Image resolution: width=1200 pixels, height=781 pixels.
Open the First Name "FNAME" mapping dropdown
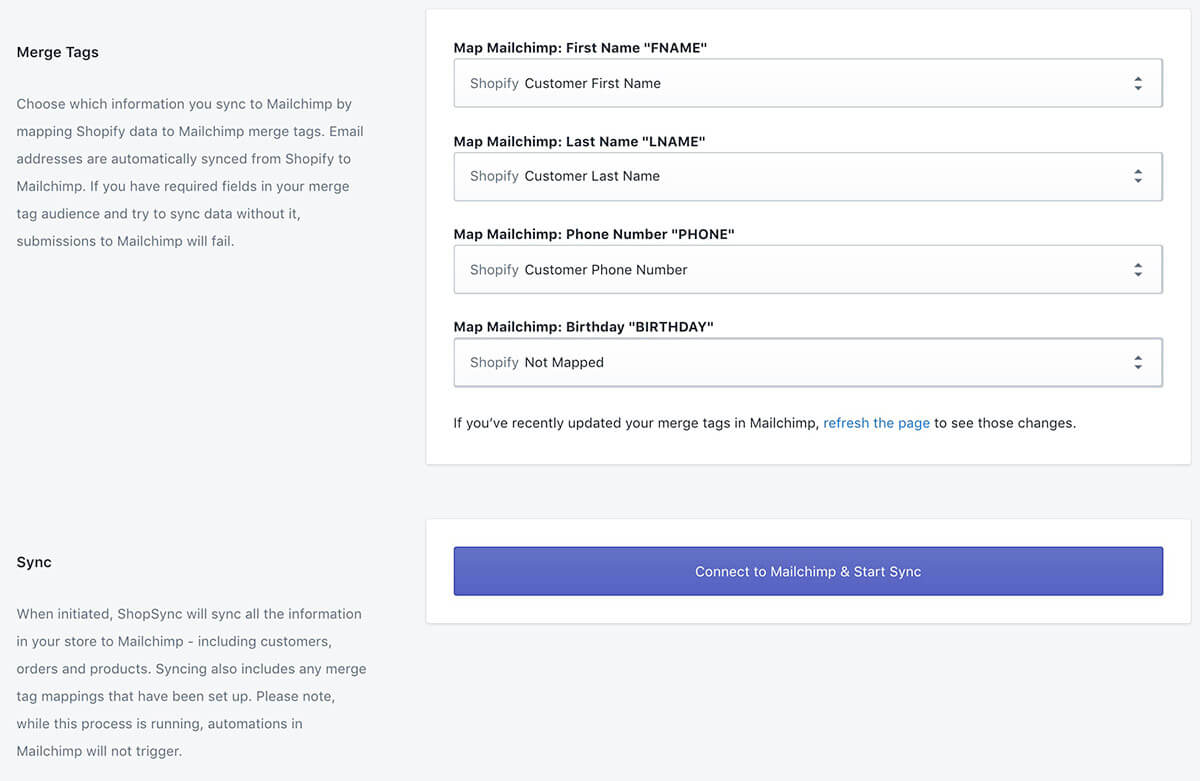pos(808,83)
